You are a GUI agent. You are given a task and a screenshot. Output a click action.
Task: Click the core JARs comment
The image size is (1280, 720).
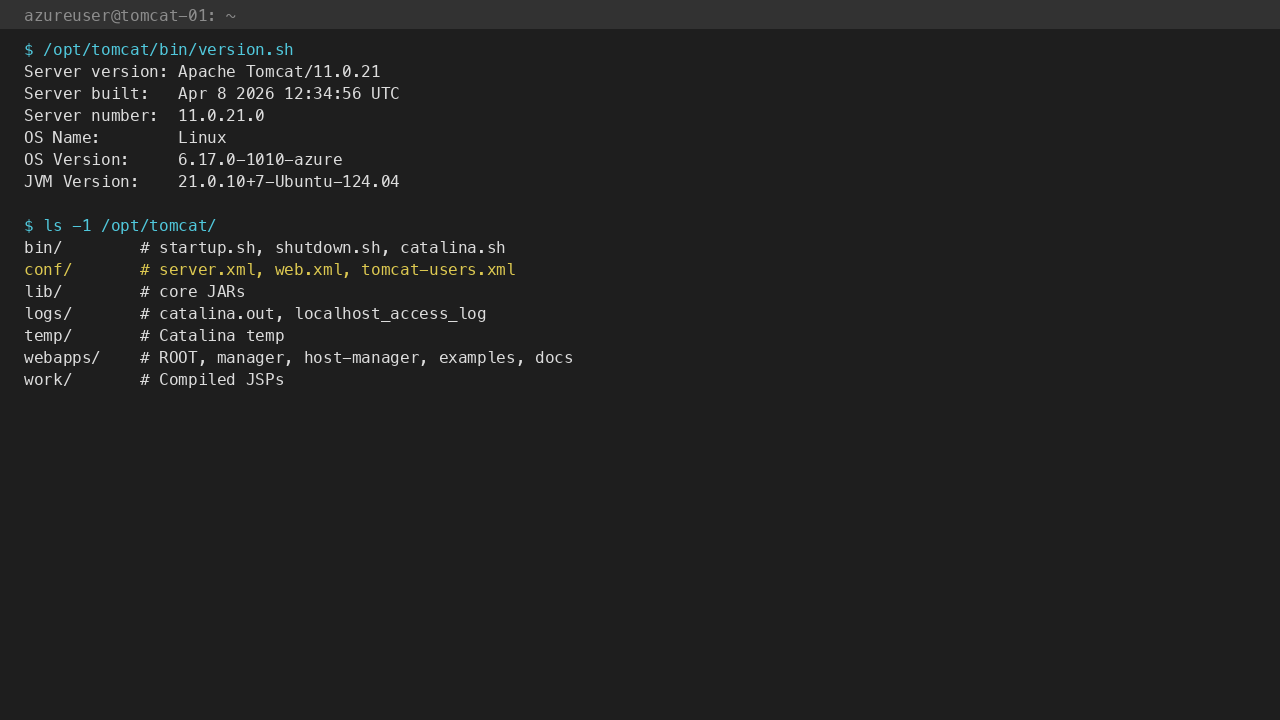tap(193, 292)
